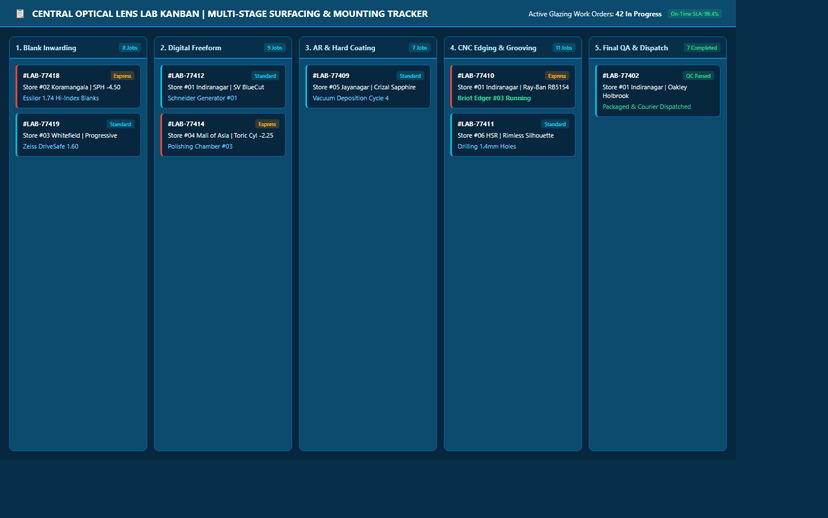Click the AR & Hard Coating column header
The image size is (828, 518).
340,48
